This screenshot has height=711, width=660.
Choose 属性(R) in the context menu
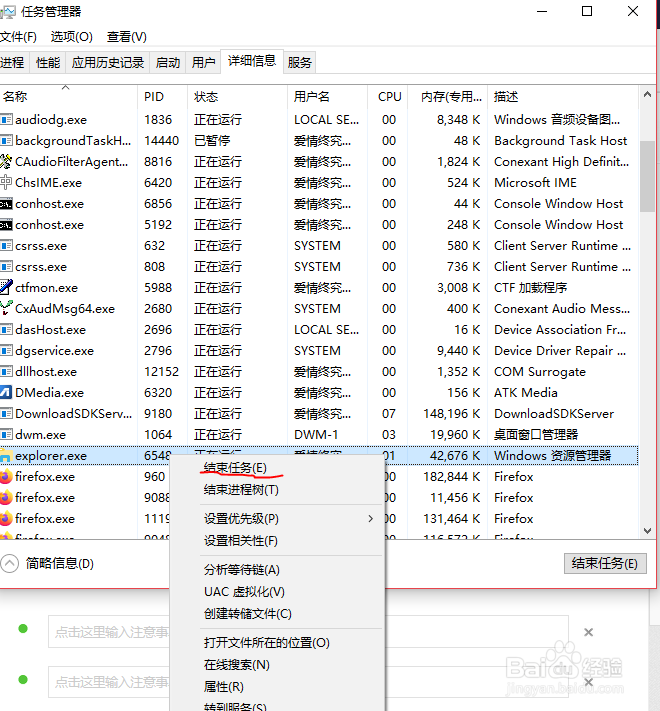coord(223,687)
